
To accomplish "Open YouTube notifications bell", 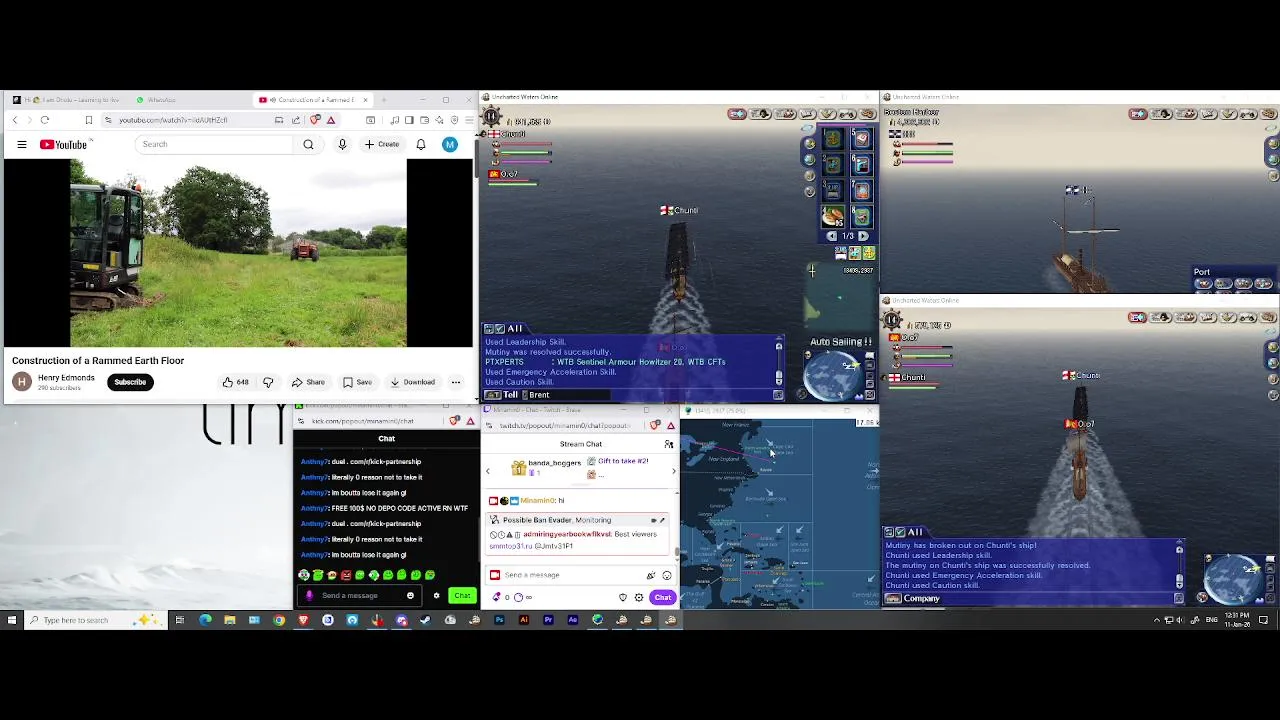I will tap(421, 144).
